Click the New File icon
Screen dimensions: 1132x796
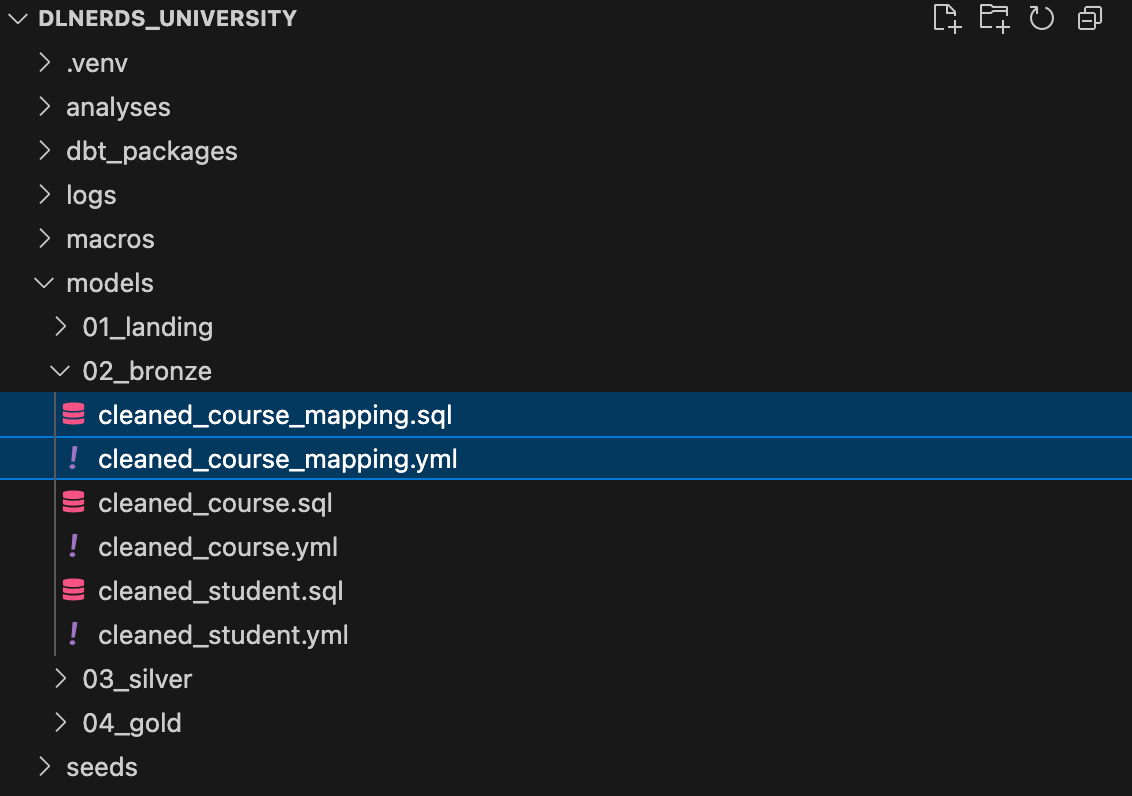(x=946, y=19)
